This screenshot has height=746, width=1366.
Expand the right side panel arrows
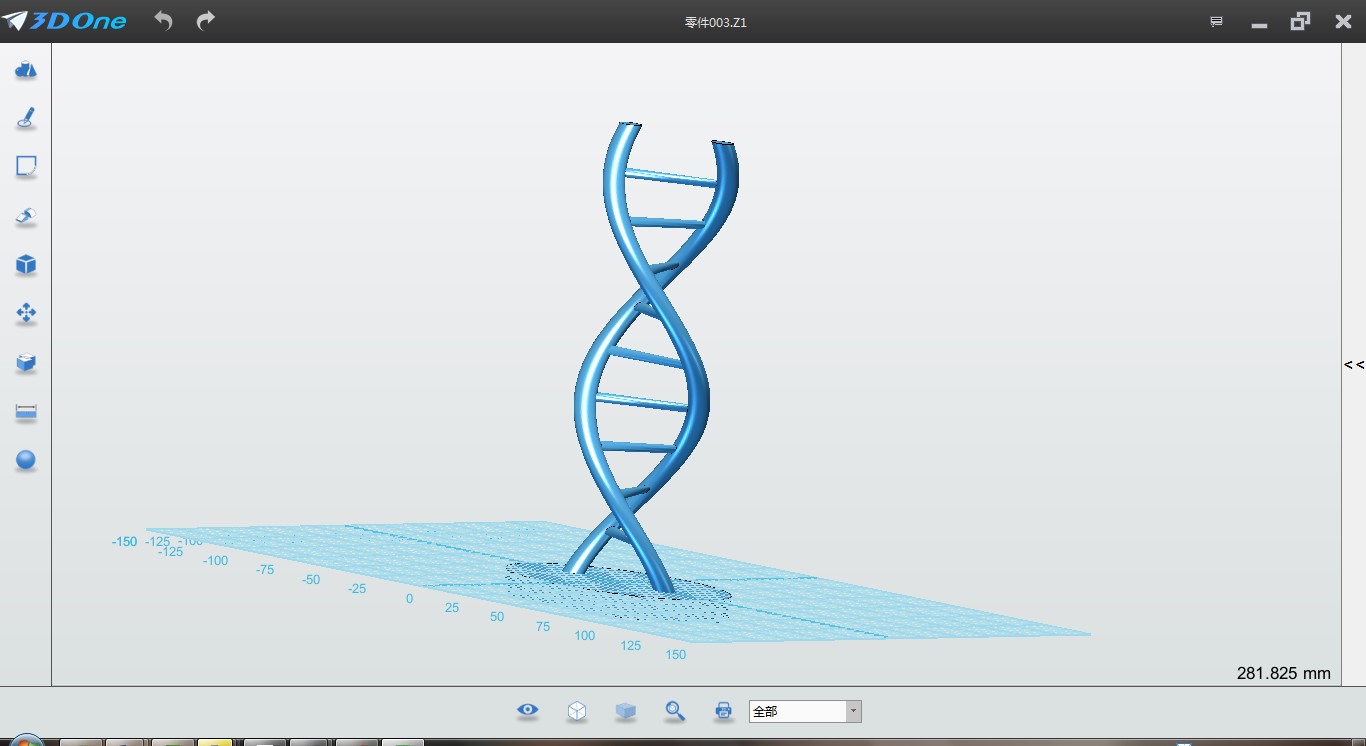click(x=1353, y=365)
